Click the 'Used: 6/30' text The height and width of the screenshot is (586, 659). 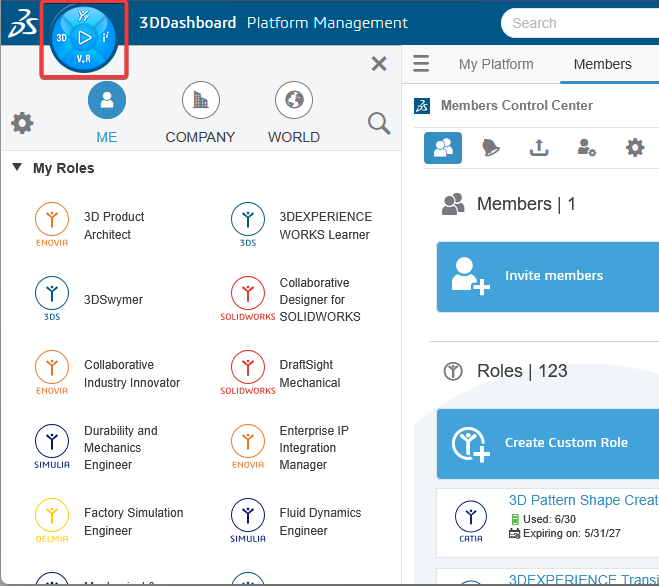click(x=549, y=519)
